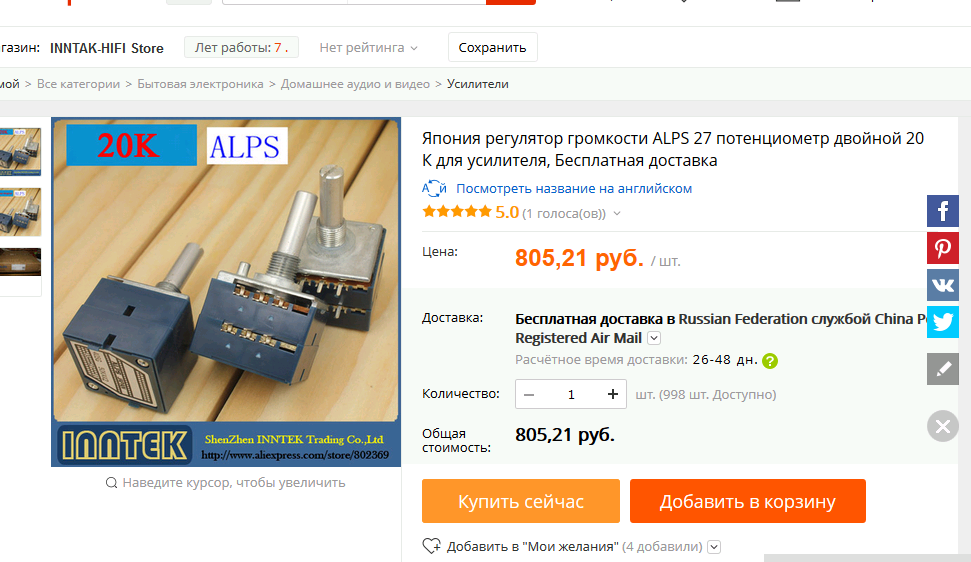This screenshot has height=562, width=971.
Task: Click the pencil edit icon in the sidebar
Action: [x=943, y=369]
